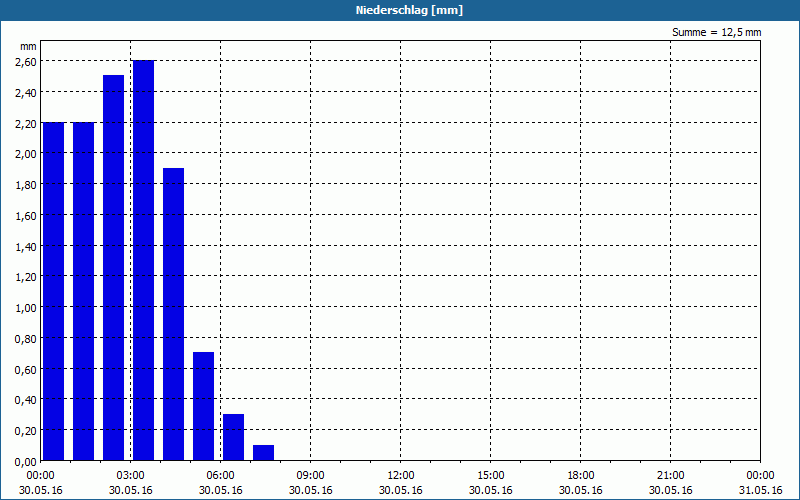Image resolution: width=800 pixels, height=500 pixels.
Task: Click the 15:00 time axis label
Action: click(490, 476)
